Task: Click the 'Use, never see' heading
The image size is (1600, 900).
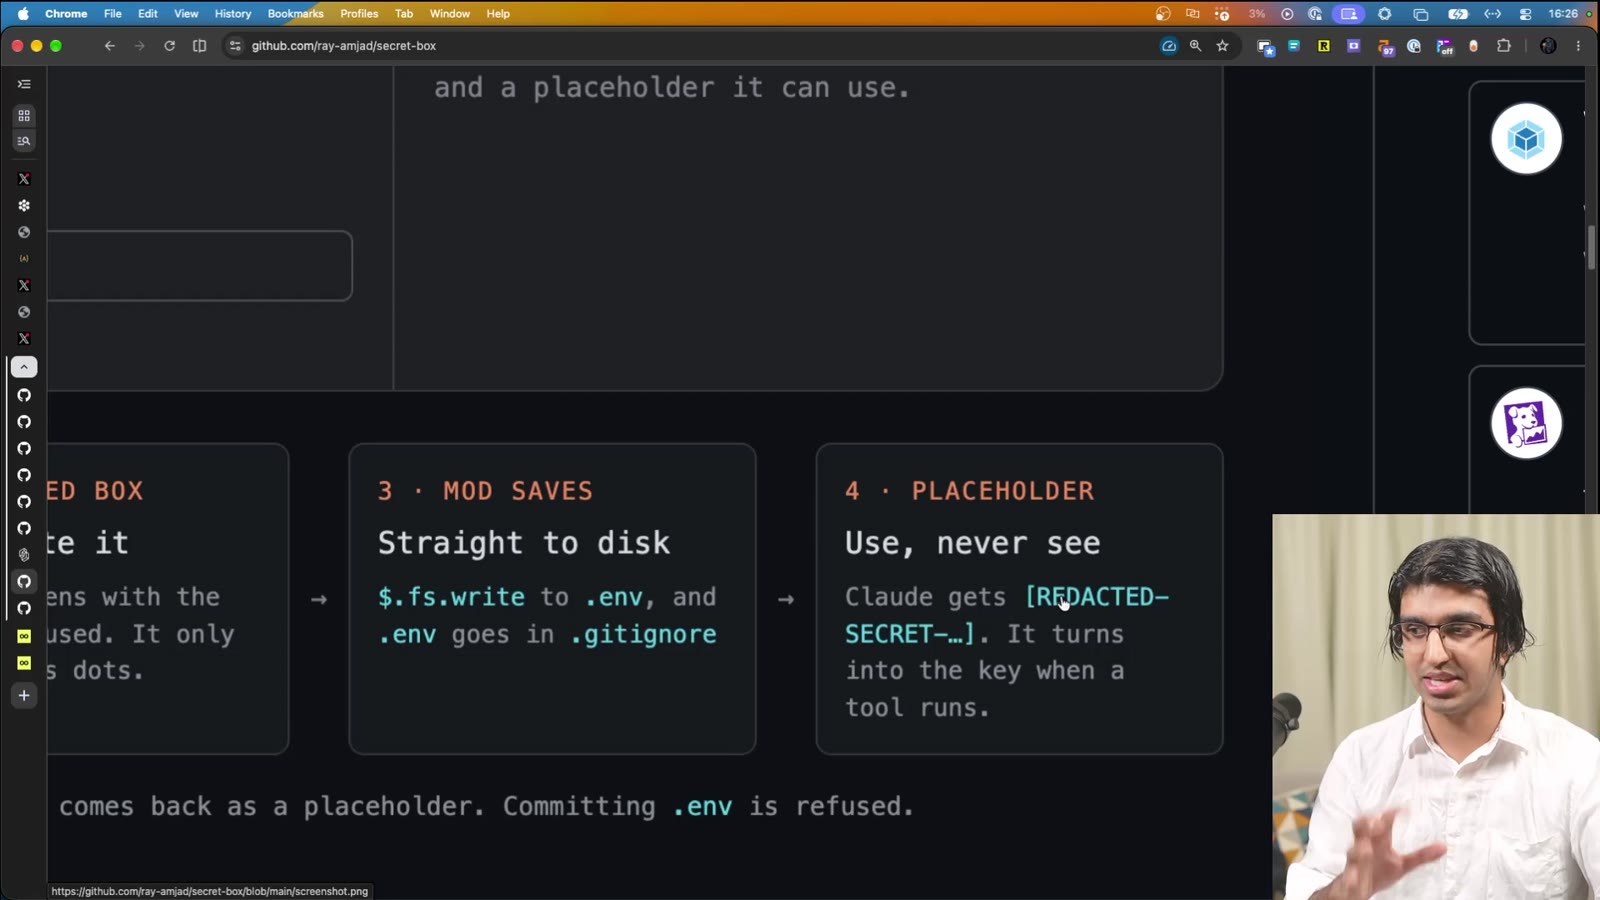Action: click(972, 542)
